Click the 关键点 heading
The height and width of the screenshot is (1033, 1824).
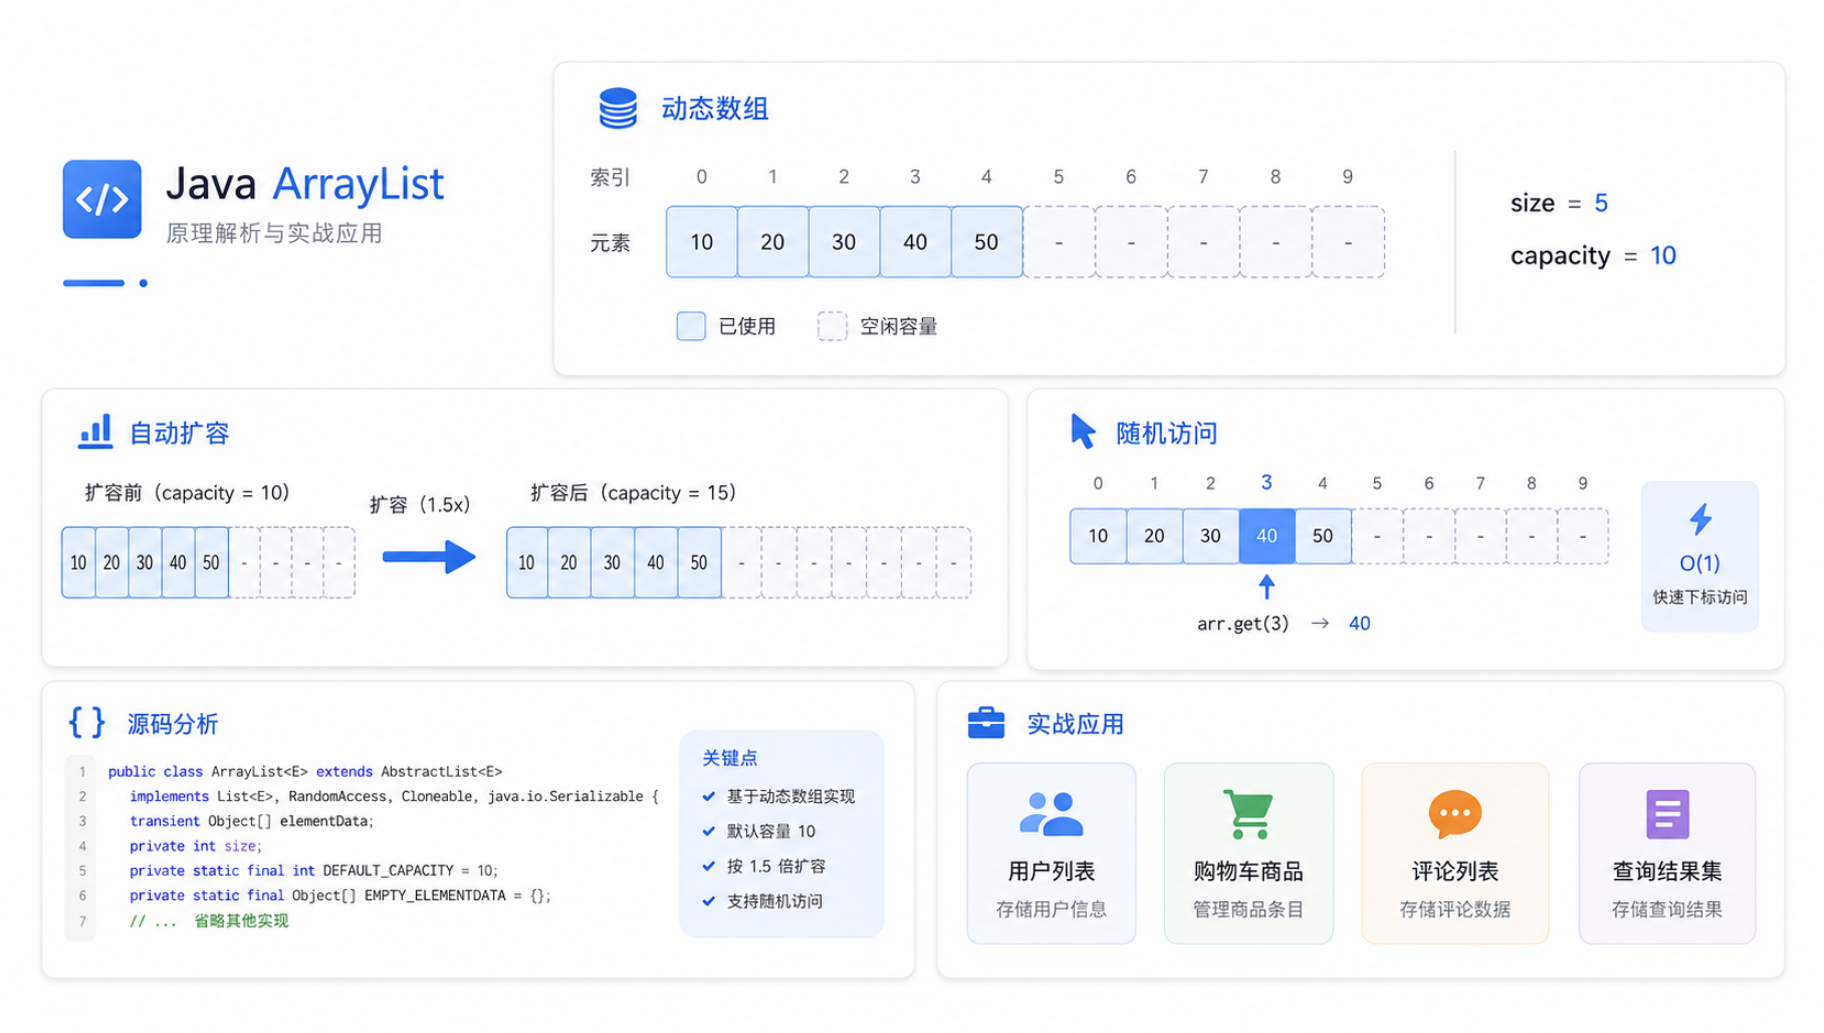730,758
